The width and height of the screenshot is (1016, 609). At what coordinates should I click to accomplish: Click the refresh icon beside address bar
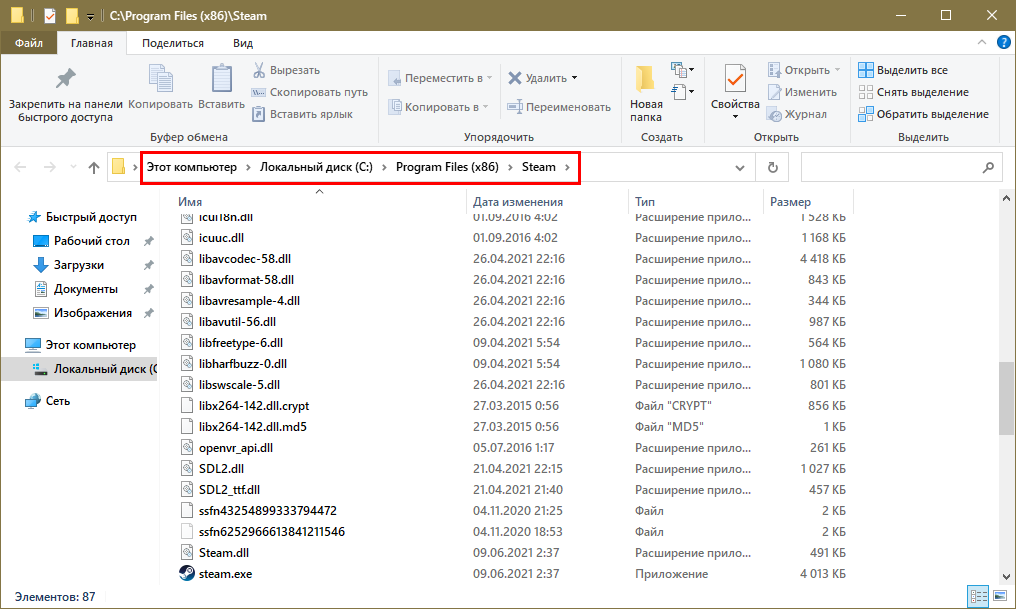[772, 167]
